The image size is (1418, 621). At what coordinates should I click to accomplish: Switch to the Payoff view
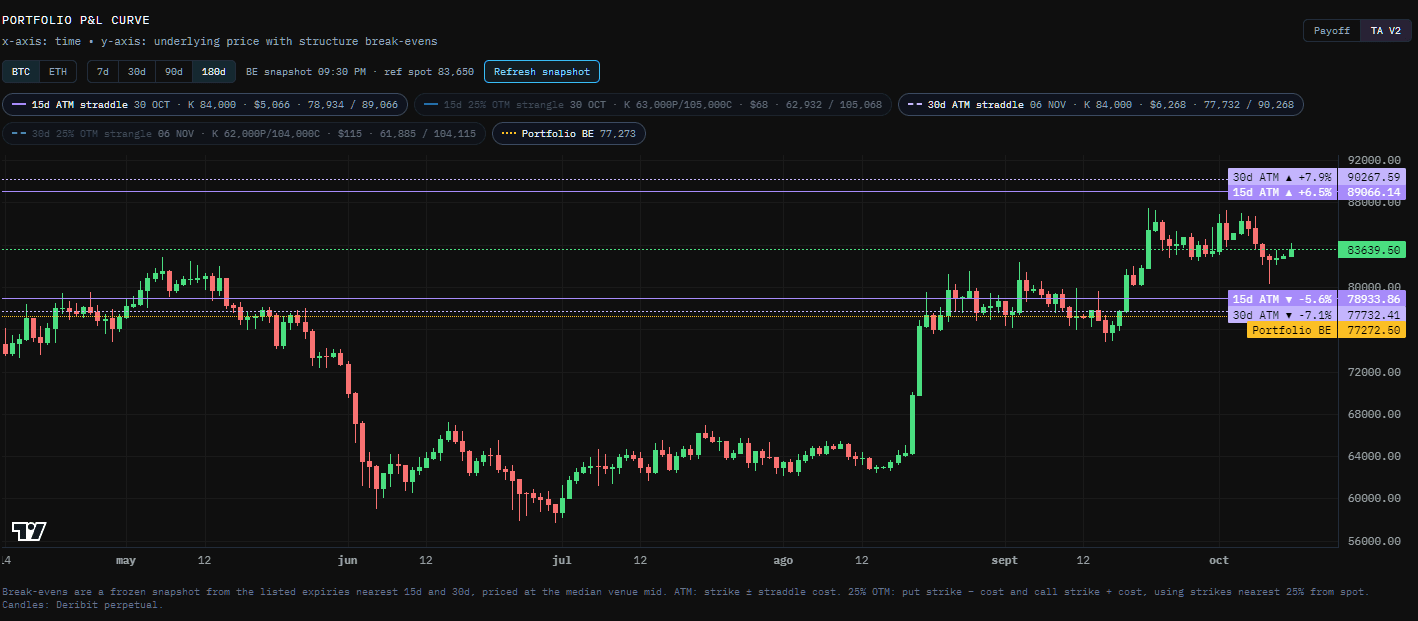[x=1332, y=31]
